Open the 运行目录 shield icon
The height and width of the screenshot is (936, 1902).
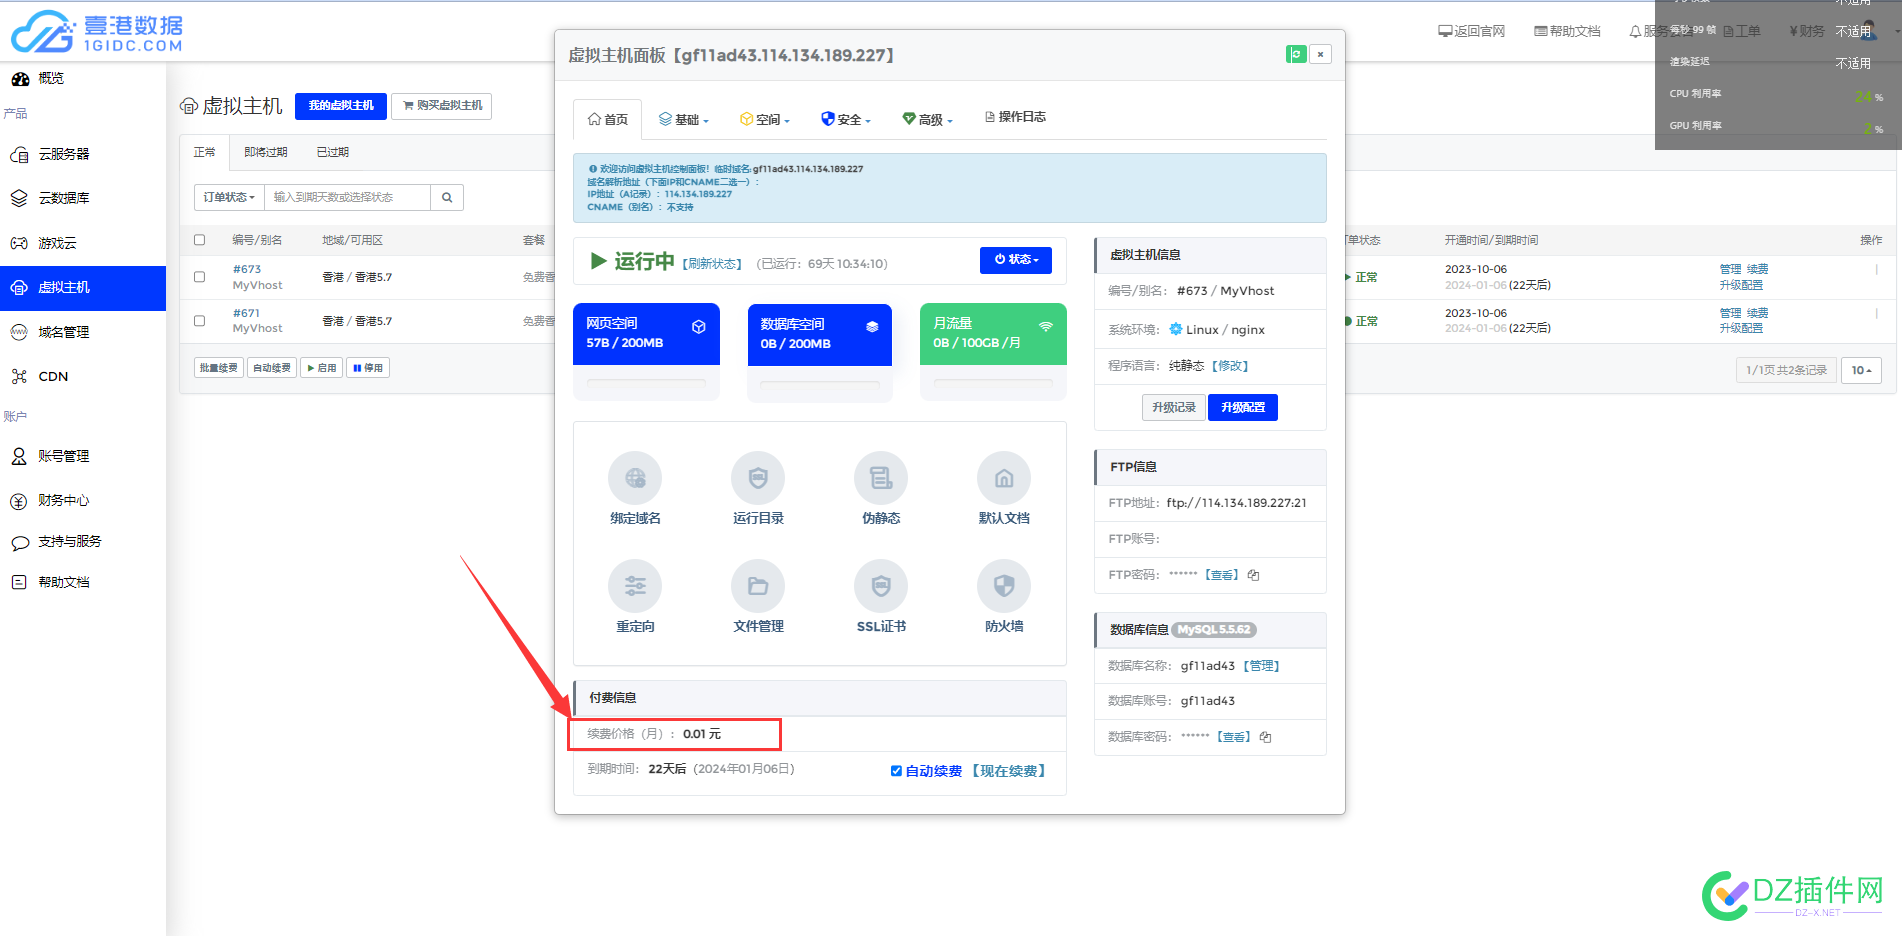(x=758, y=478)
